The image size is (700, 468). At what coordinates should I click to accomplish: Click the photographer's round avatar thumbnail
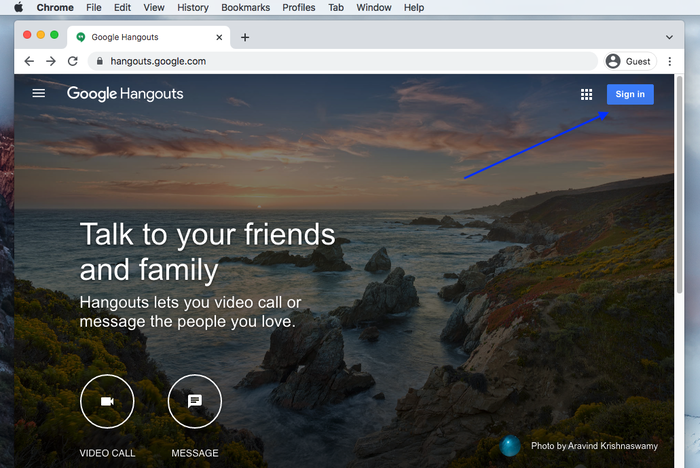(510, 446)
